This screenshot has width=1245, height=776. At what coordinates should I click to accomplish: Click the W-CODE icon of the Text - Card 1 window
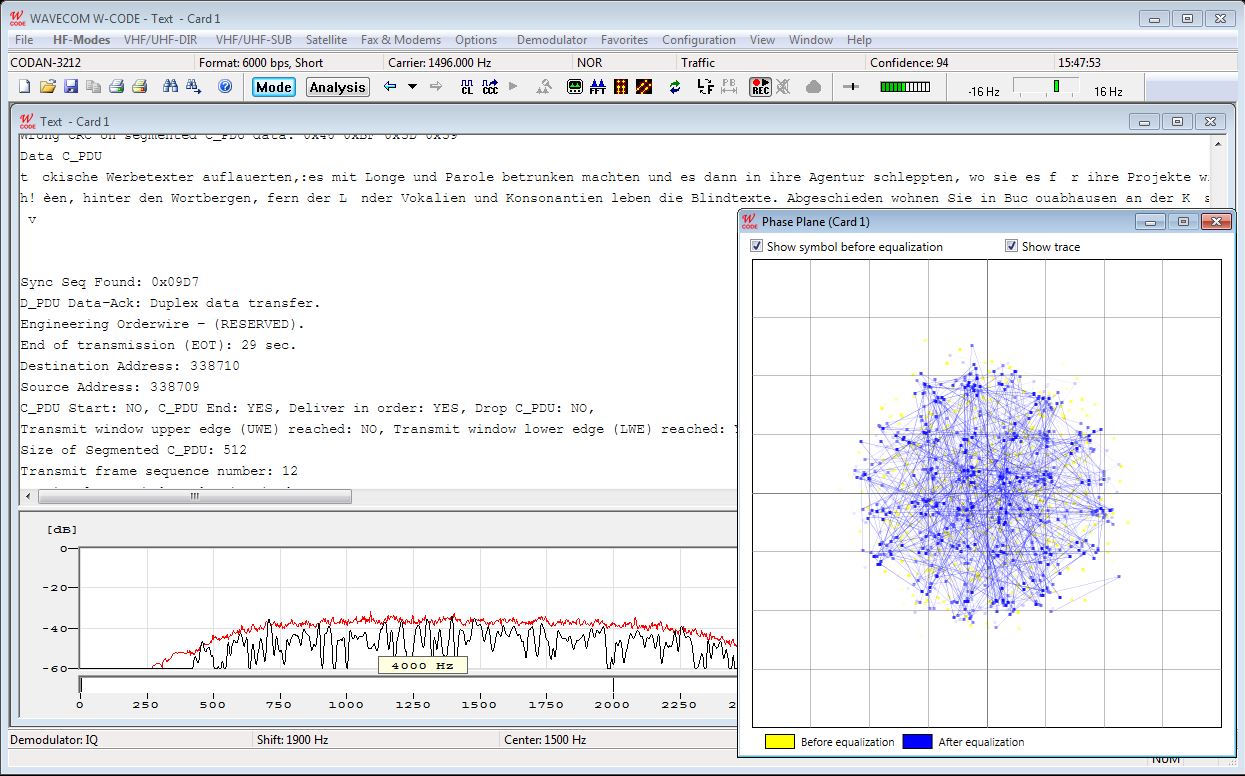[27, 121]
